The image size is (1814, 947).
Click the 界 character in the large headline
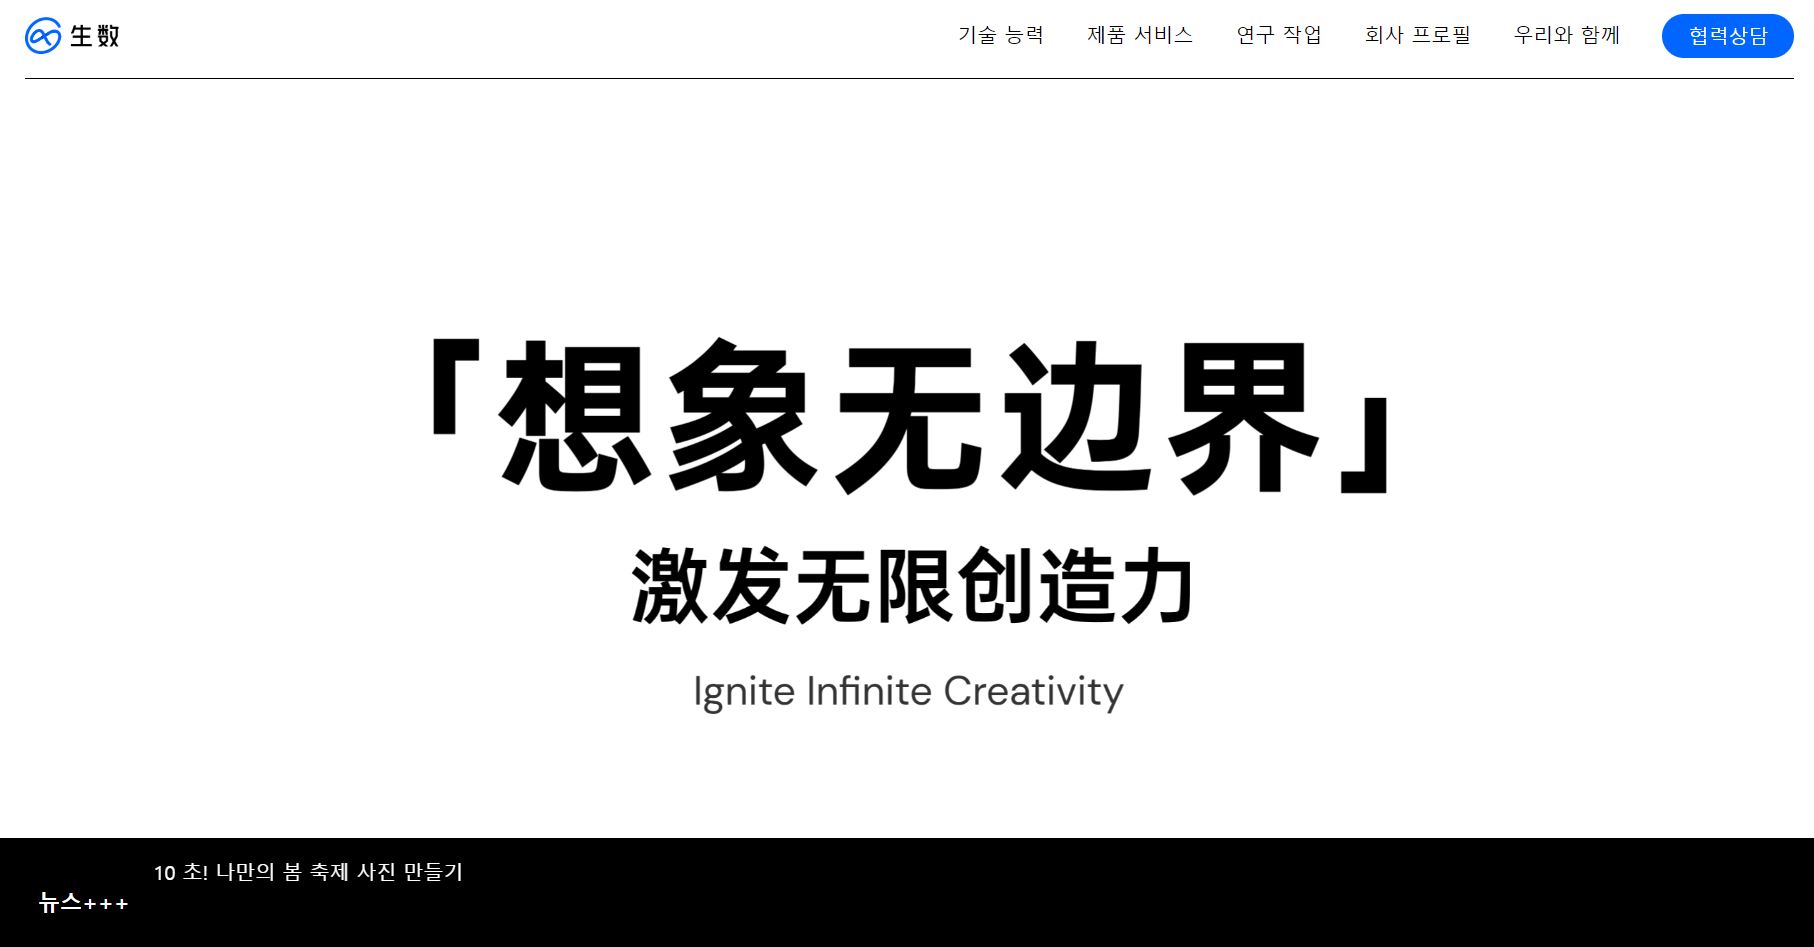[x=1244, y=416]
